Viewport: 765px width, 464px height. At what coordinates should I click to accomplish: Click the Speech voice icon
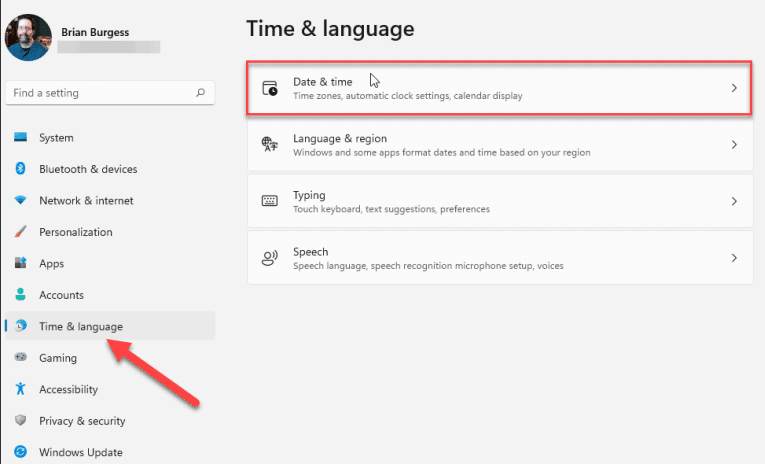point(270,258)
